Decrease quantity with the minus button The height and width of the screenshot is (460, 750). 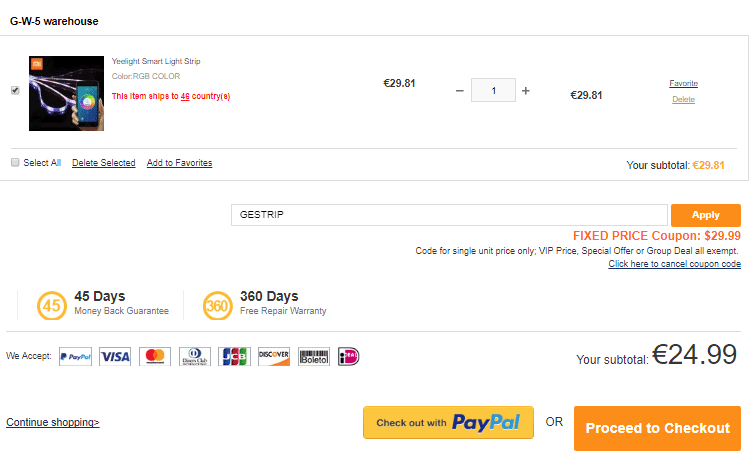[459, 90]
